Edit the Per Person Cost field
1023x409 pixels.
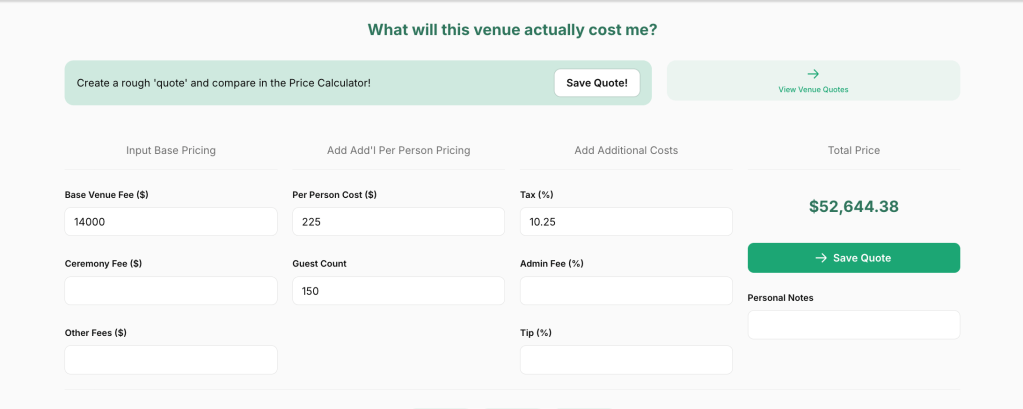(x=398, y=222)
